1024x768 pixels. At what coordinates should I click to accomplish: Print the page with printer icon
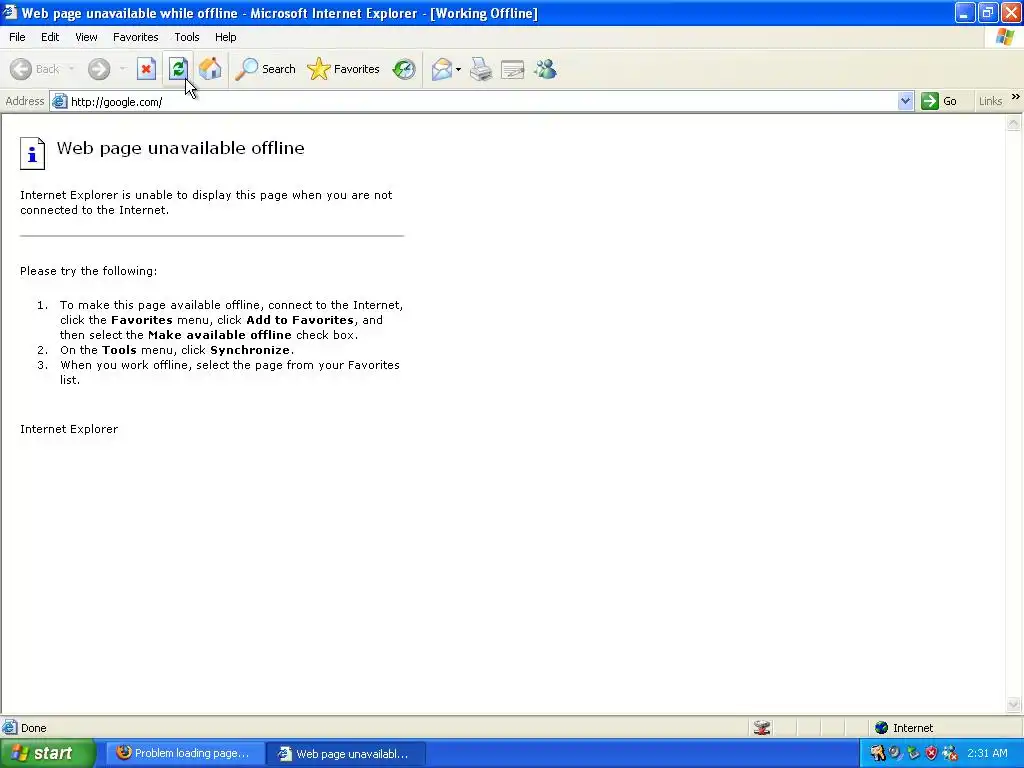481,69
